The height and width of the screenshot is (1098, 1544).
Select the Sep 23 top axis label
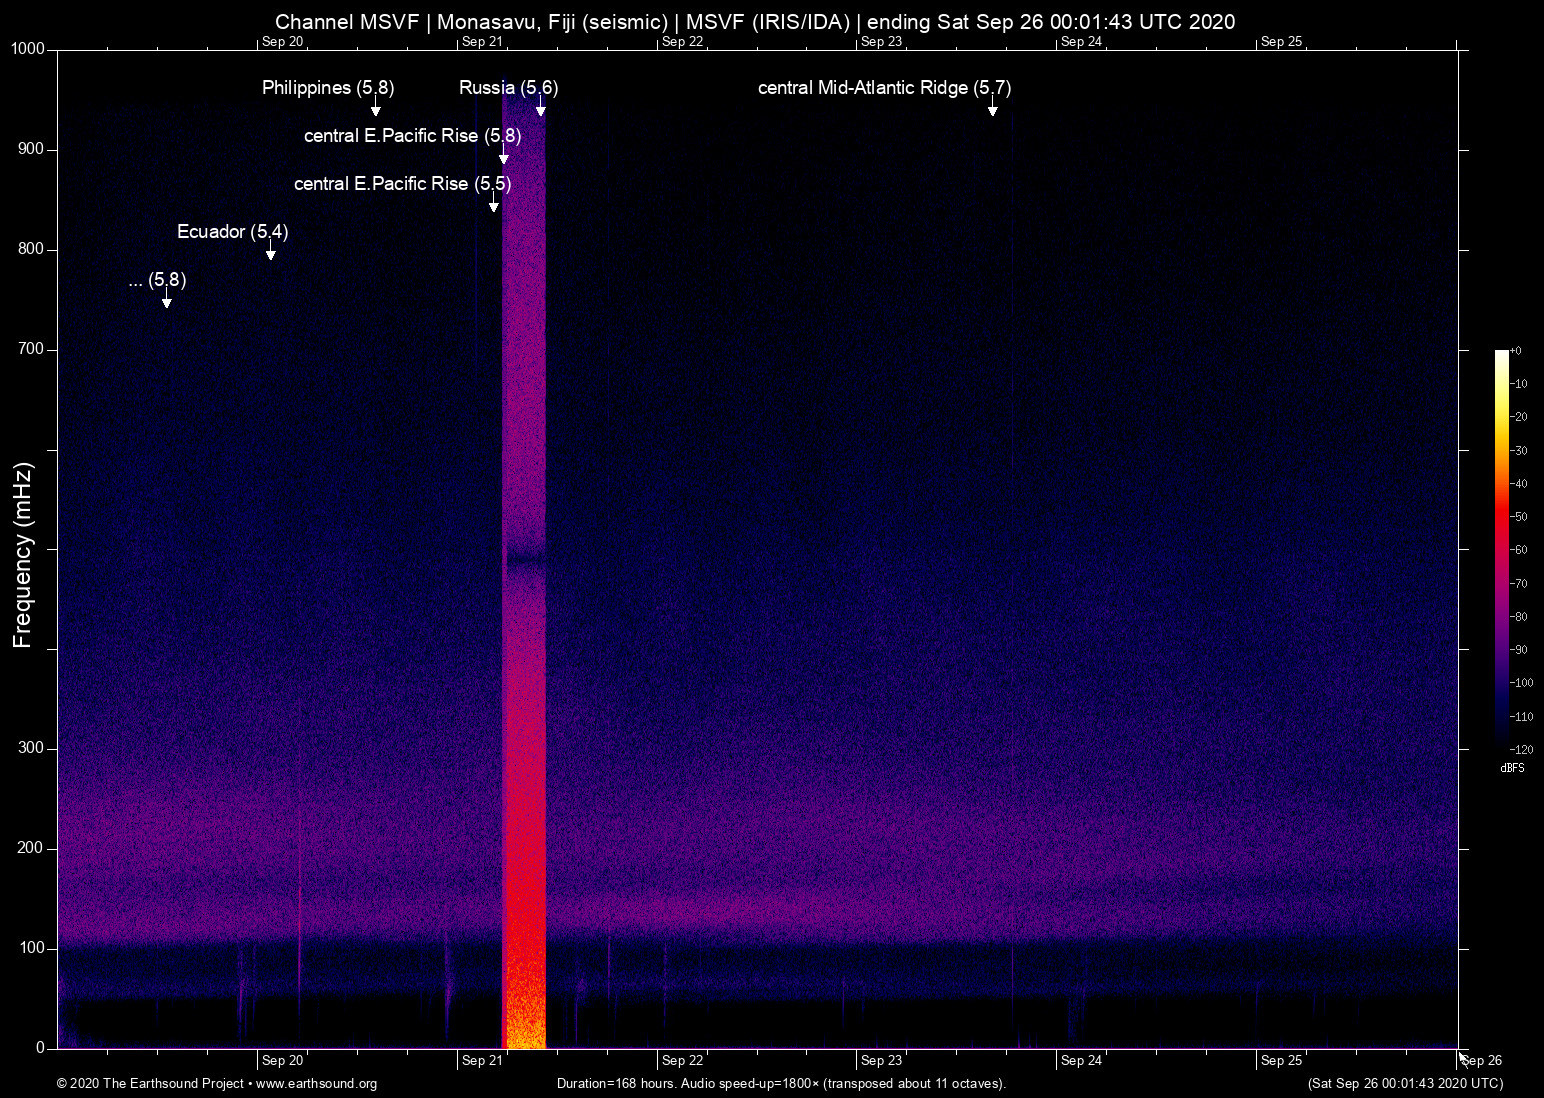(882, 41)
